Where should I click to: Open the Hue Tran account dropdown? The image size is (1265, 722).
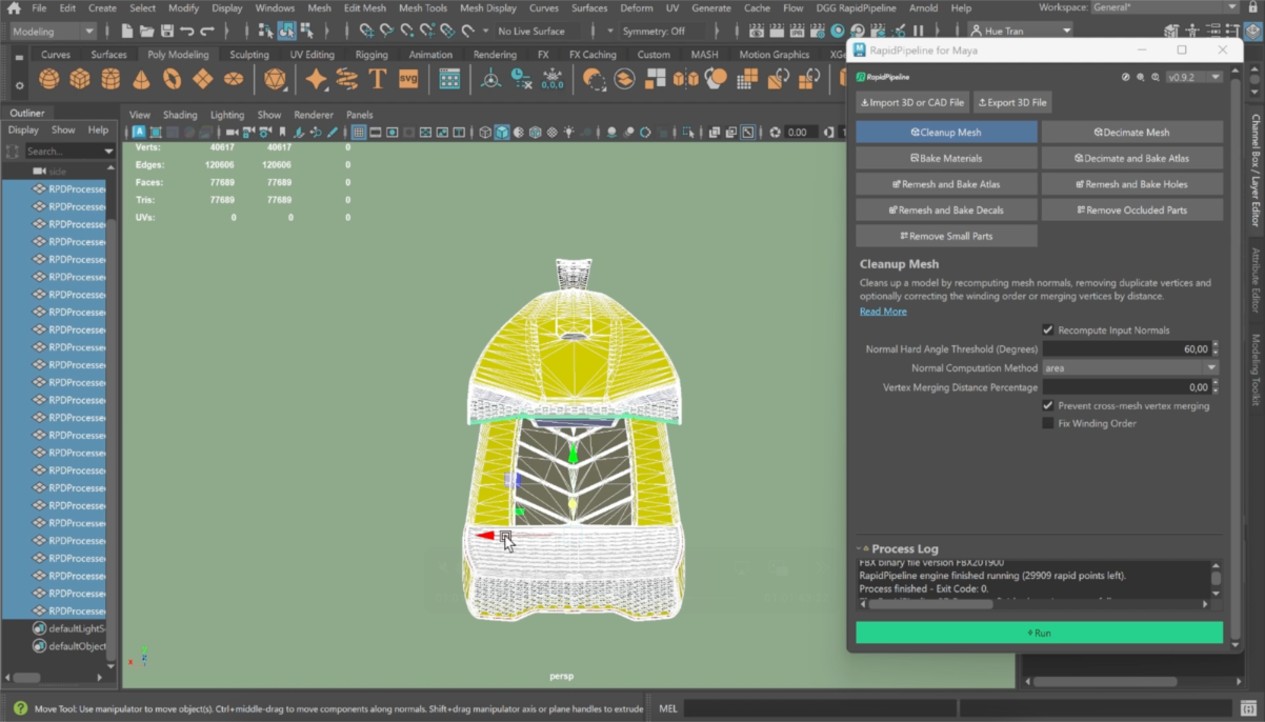click(1019, 31)
